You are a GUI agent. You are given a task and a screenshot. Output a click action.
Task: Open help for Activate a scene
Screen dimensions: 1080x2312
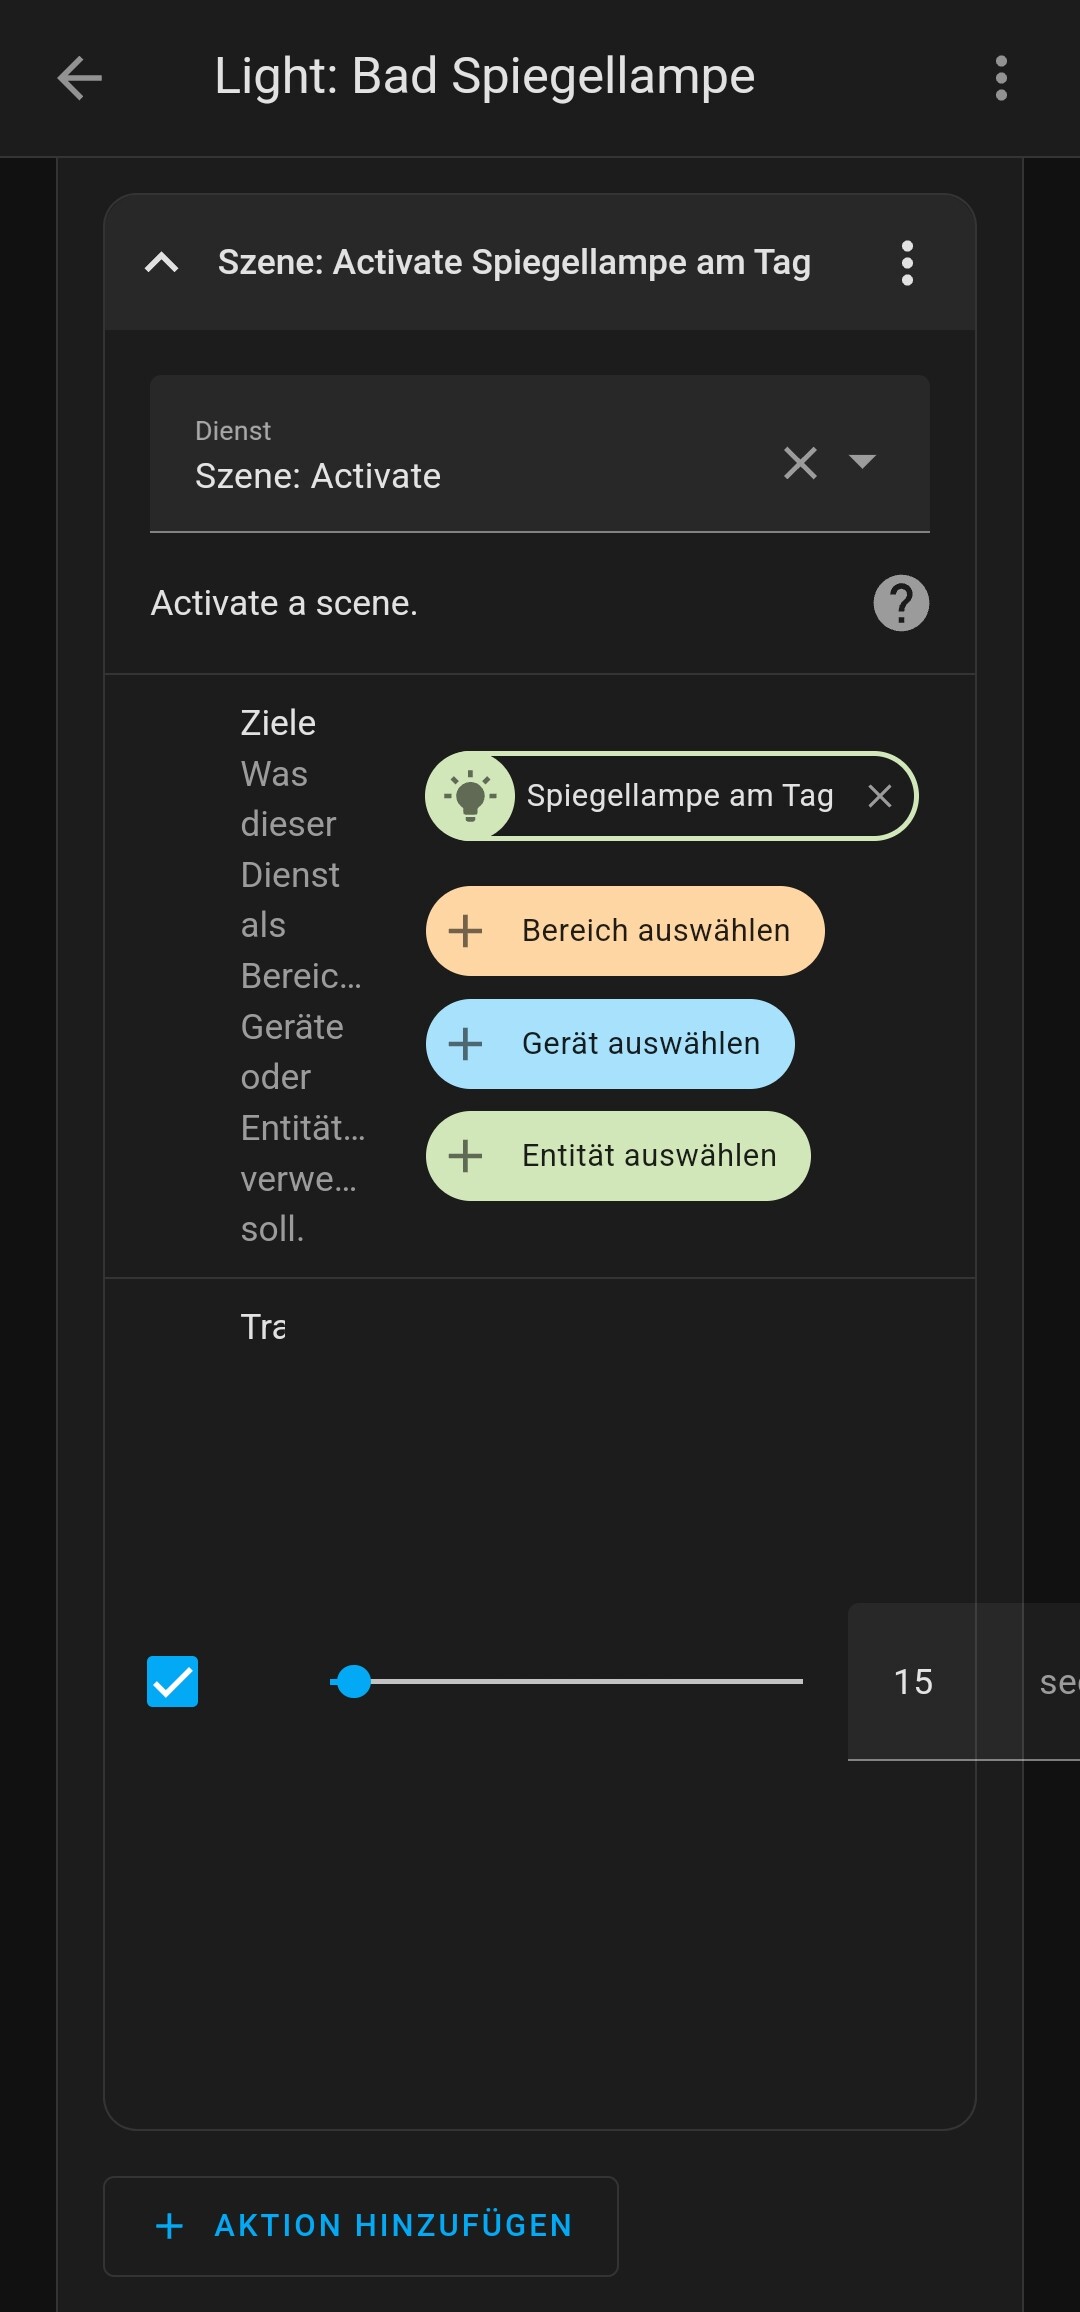[901, 603]
